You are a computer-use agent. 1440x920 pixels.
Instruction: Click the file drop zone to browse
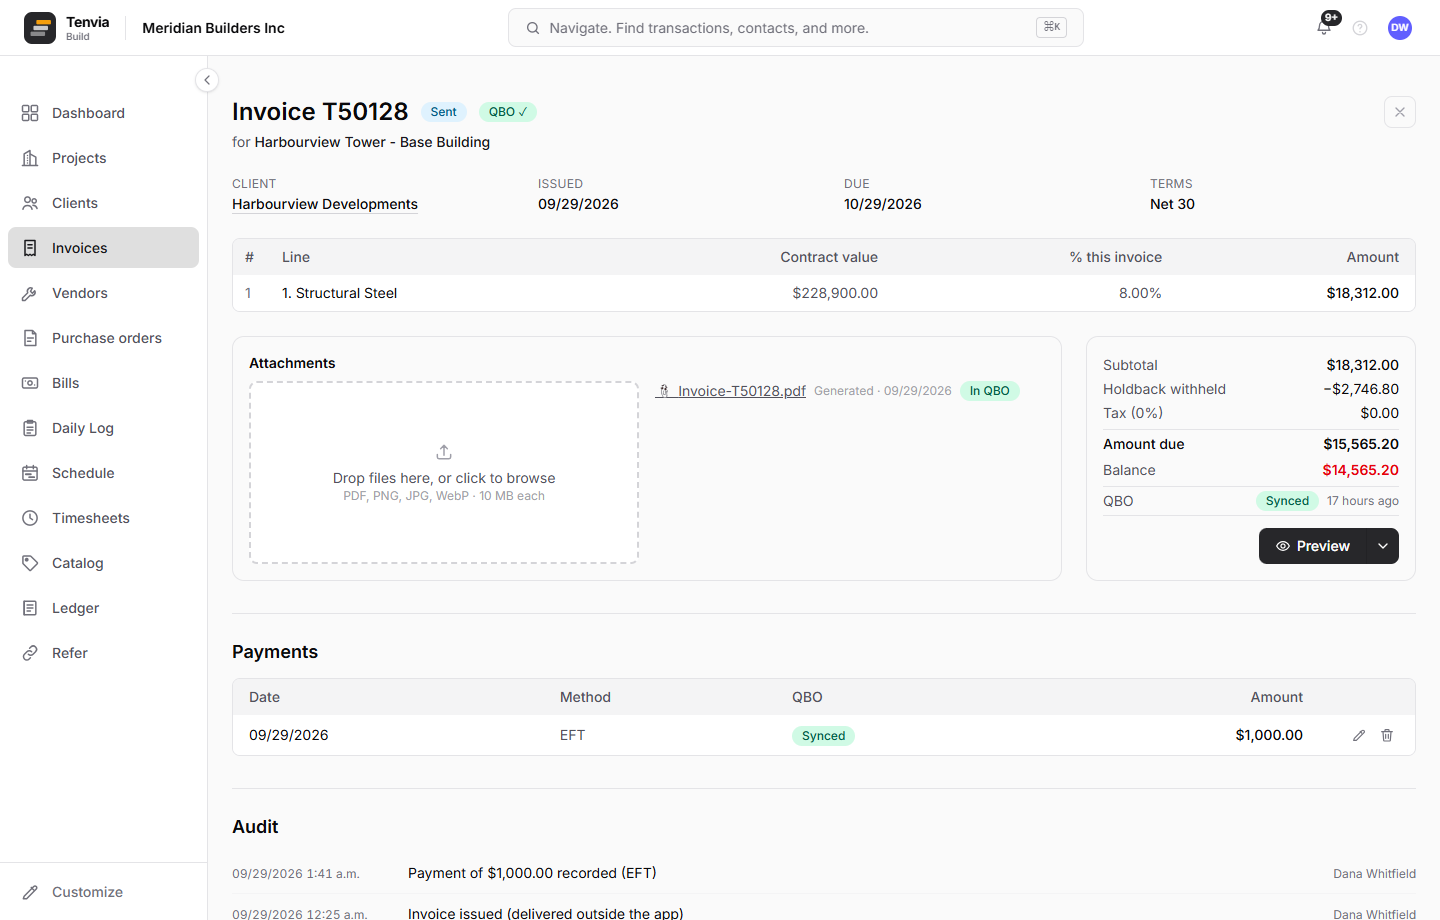[444, 472]
